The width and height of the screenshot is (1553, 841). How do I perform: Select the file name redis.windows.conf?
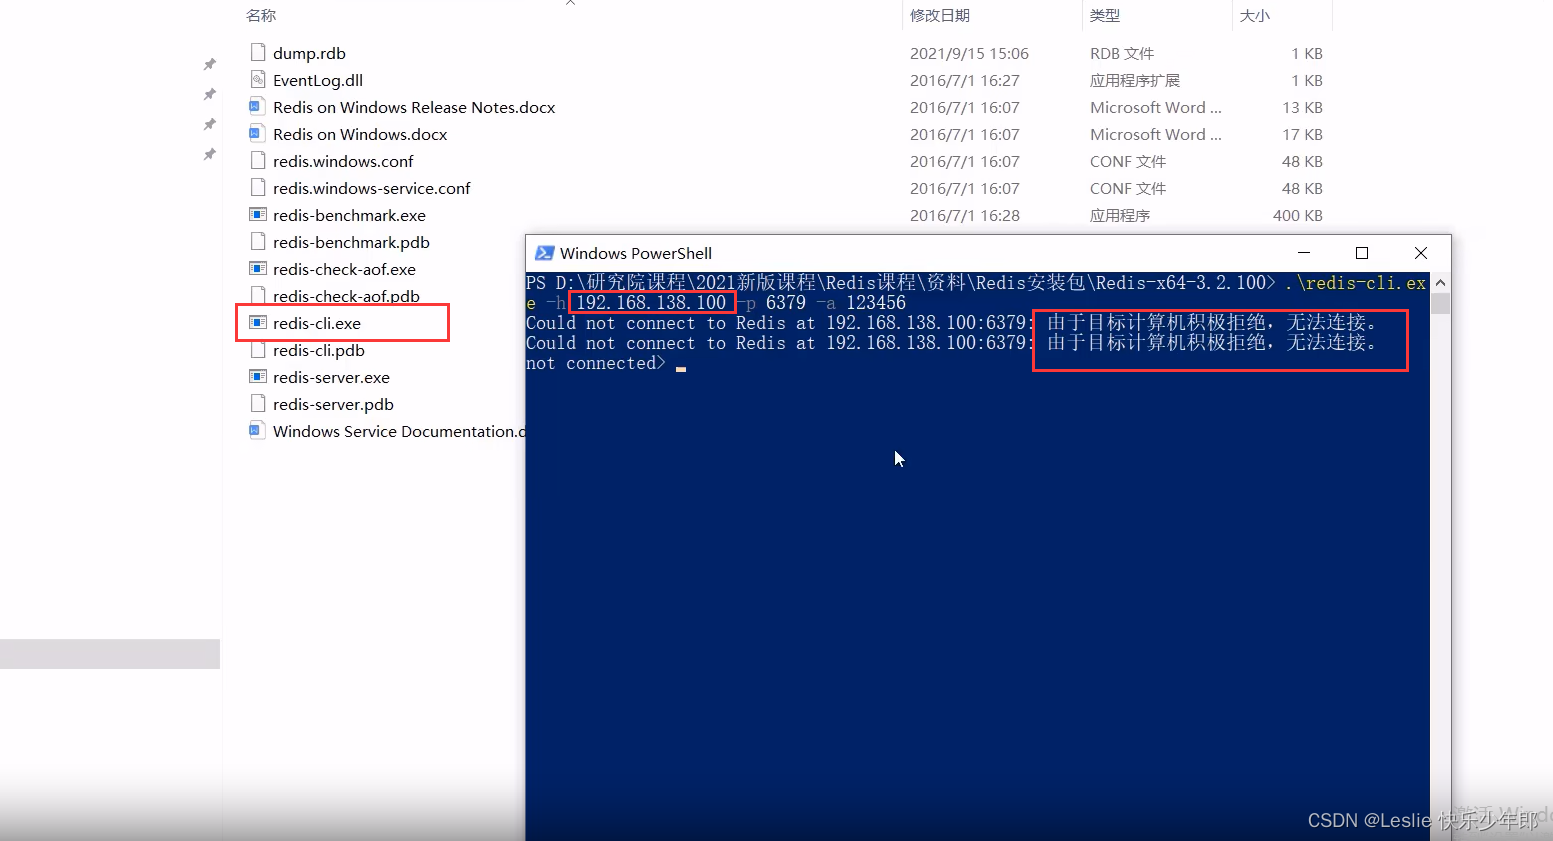(343, 161)
